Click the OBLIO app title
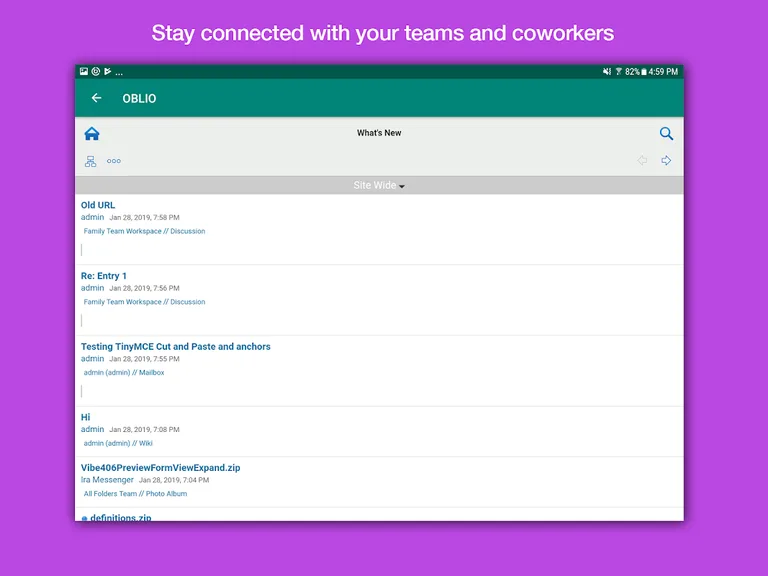Viewport: 768px width, 576px height. (139, 98)
